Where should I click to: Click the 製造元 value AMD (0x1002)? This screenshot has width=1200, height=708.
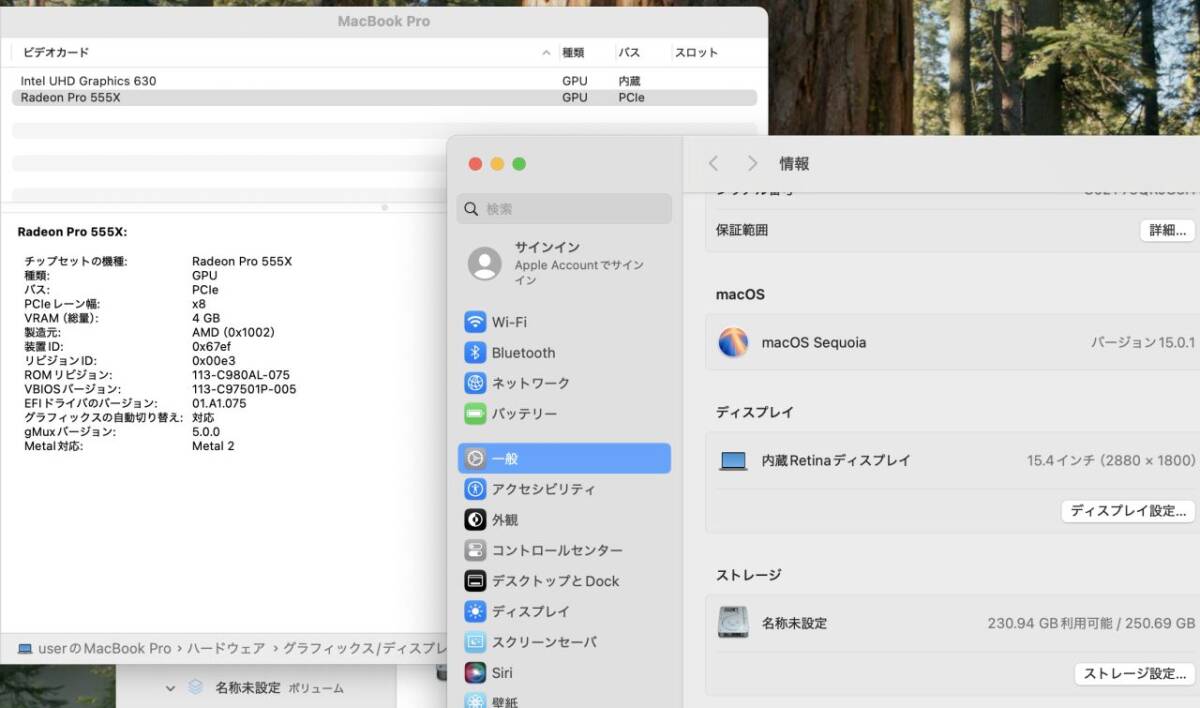click(x=233, y=332)
